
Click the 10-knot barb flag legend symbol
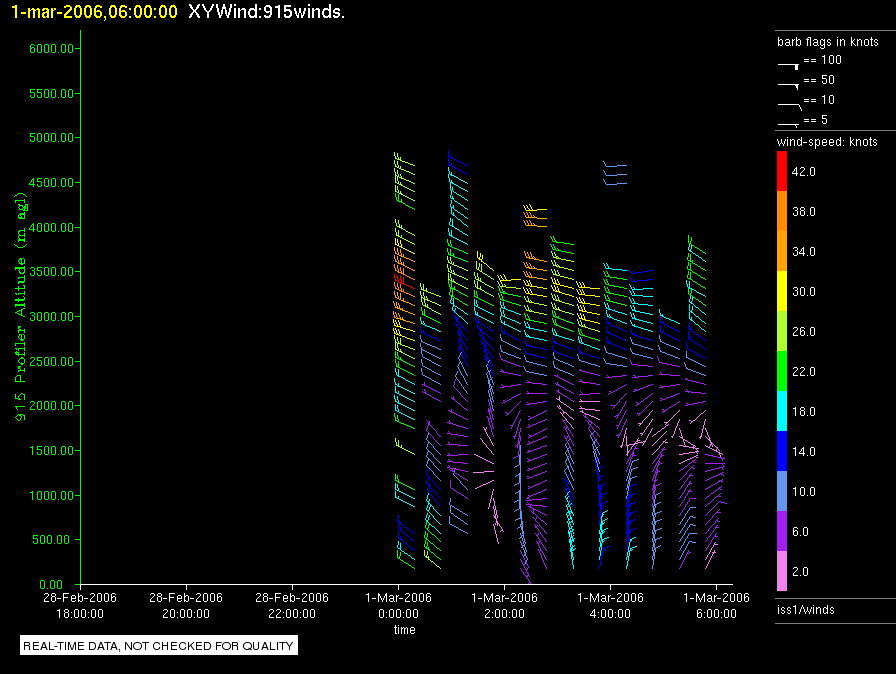click(789, 103)
